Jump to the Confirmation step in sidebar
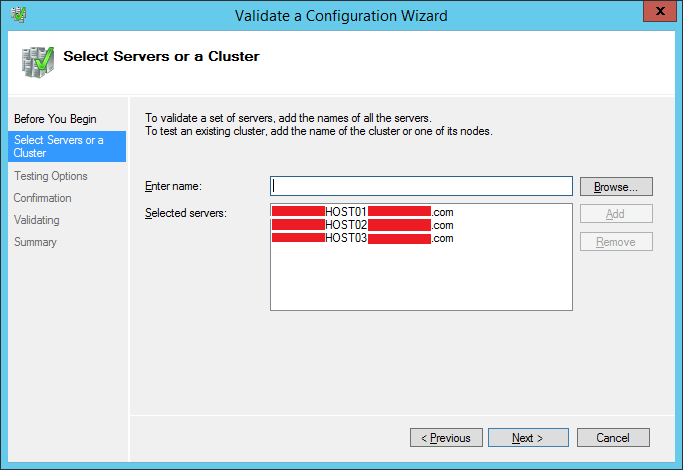 43,198
